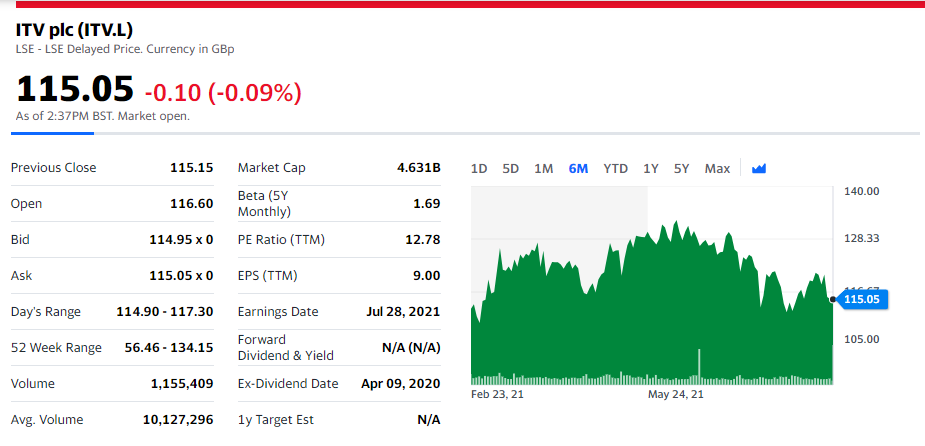Screen dimensions: 925x446
Task: Click the Previous Close label
Action: pyautogui.click(x=53, y=168)
